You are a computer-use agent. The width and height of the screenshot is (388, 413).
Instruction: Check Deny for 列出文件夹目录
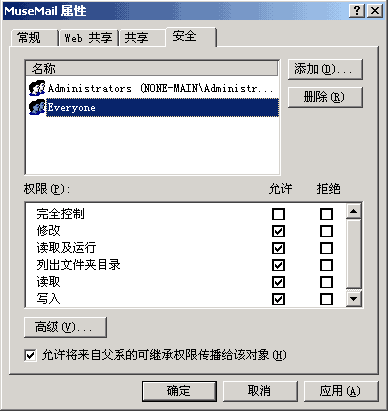(326, 265)
